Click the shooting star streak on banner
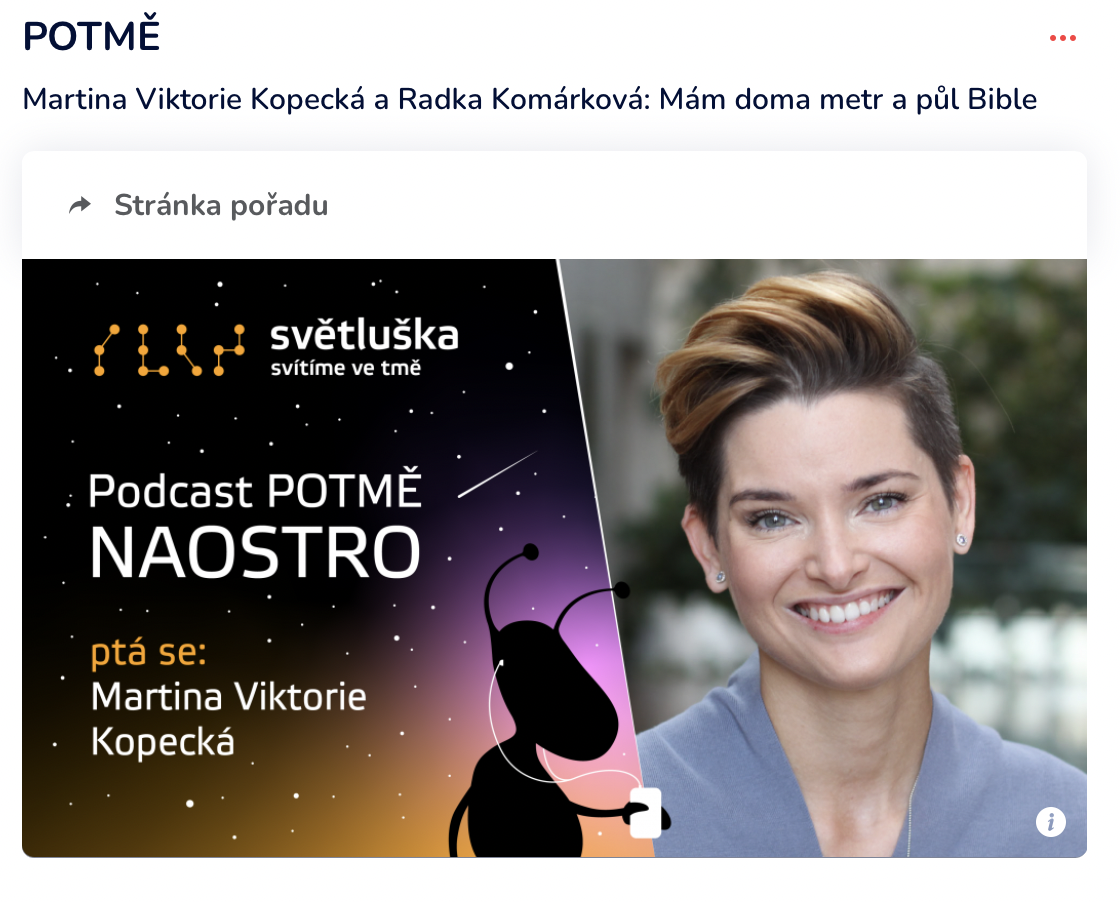1120x902 pixels. (x=498, y=473)
